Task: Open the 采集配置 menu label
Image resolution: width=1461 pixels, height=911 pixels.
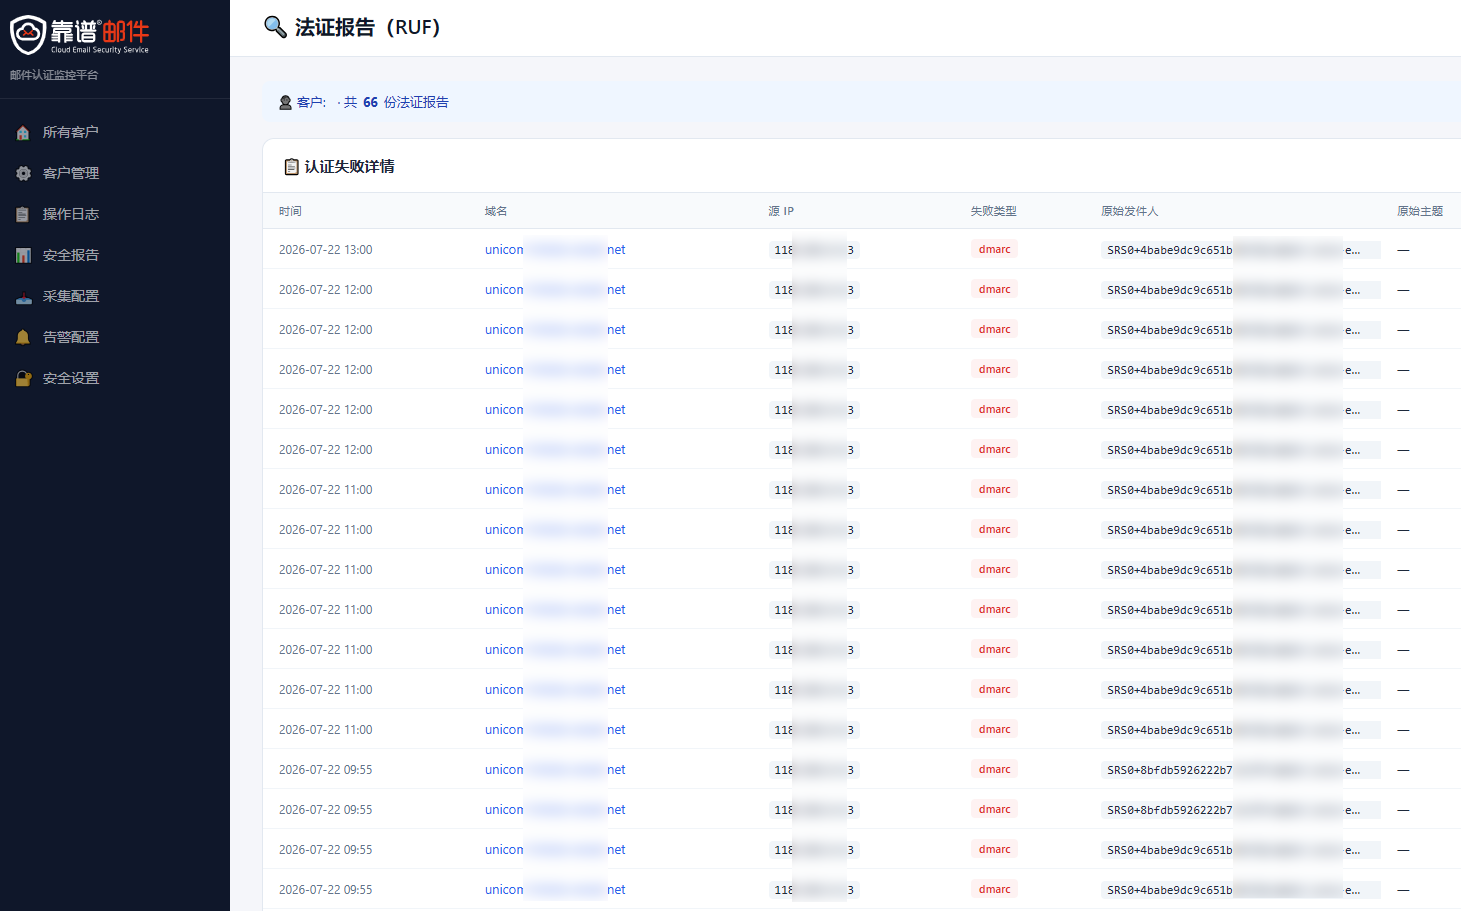Action: (x=70, y=297)
